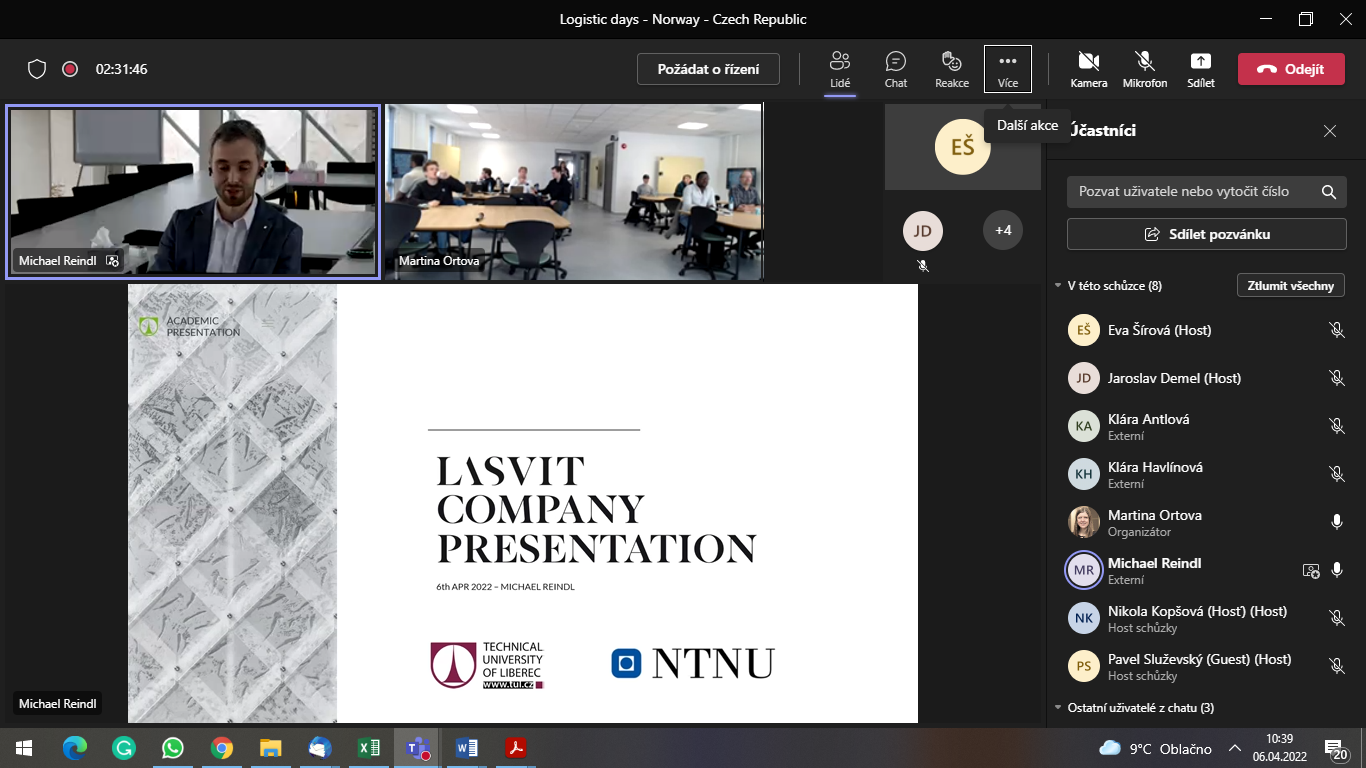Open Google Chrome from taskbar
This screenshot has height=768, width=1366.
coord(222,748)
